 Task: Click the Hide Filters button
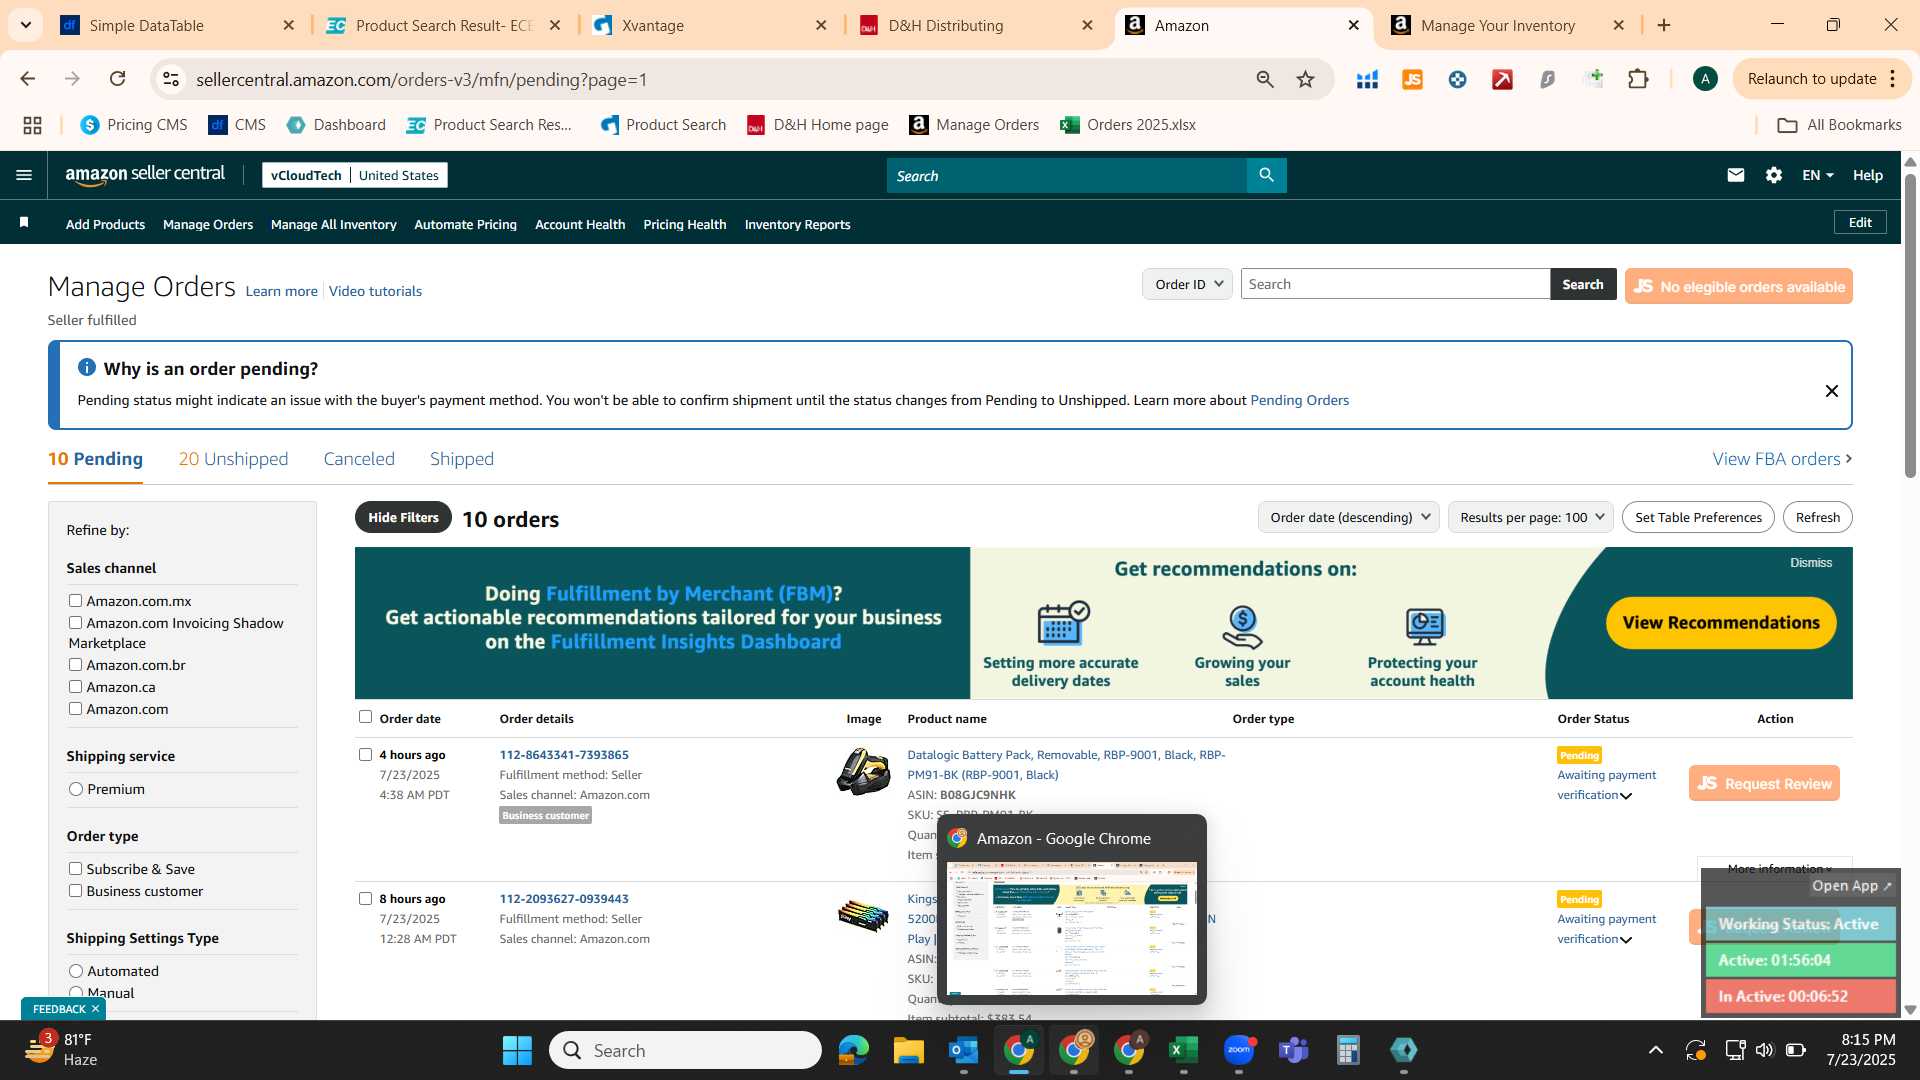[403, 517]
